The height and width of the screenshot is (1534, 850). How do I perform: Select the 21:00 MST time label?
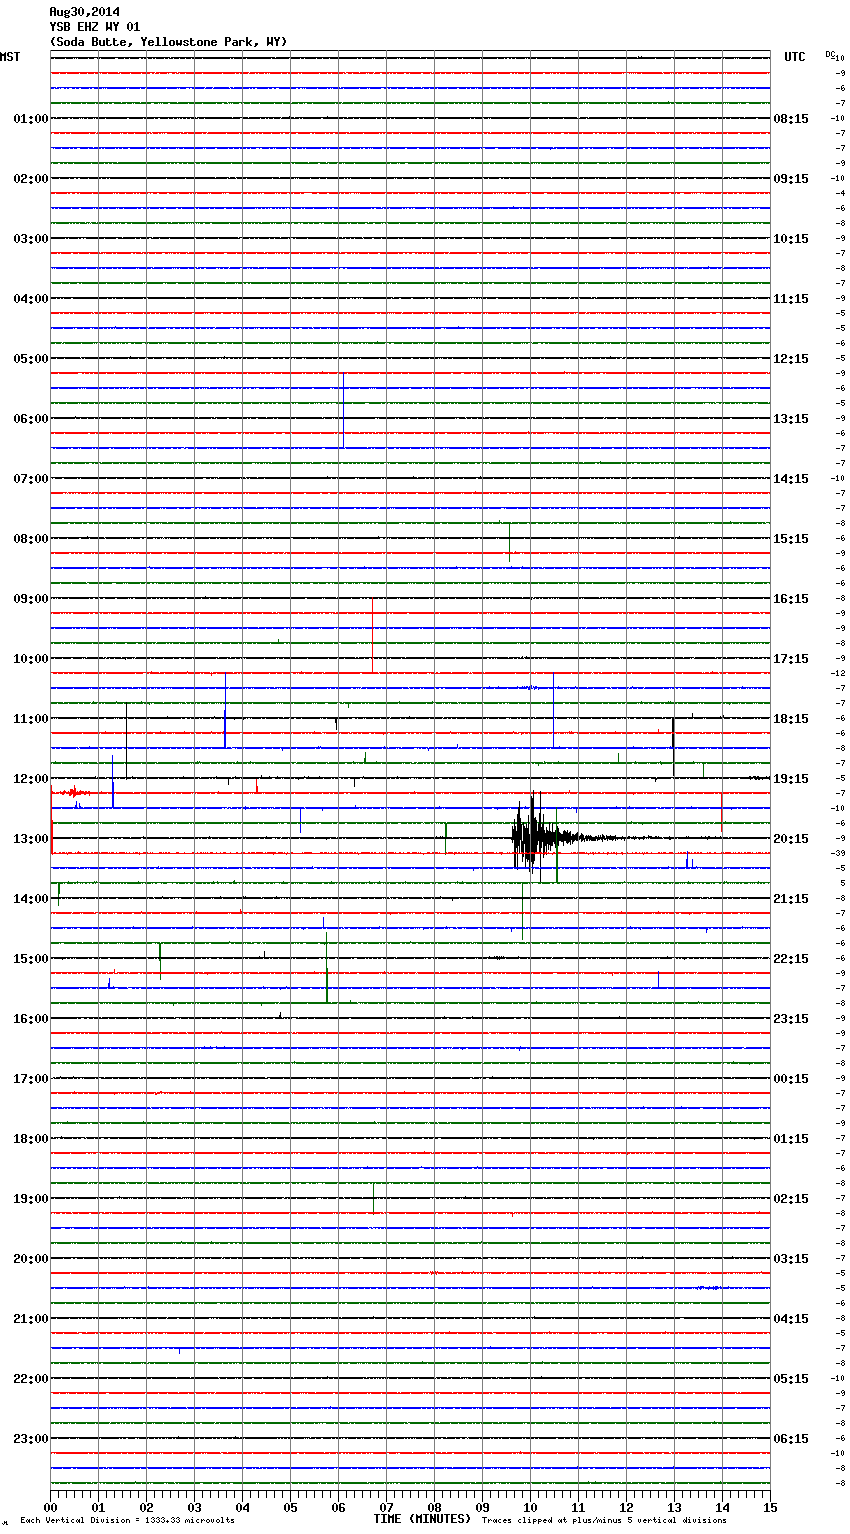(30, 1319)
